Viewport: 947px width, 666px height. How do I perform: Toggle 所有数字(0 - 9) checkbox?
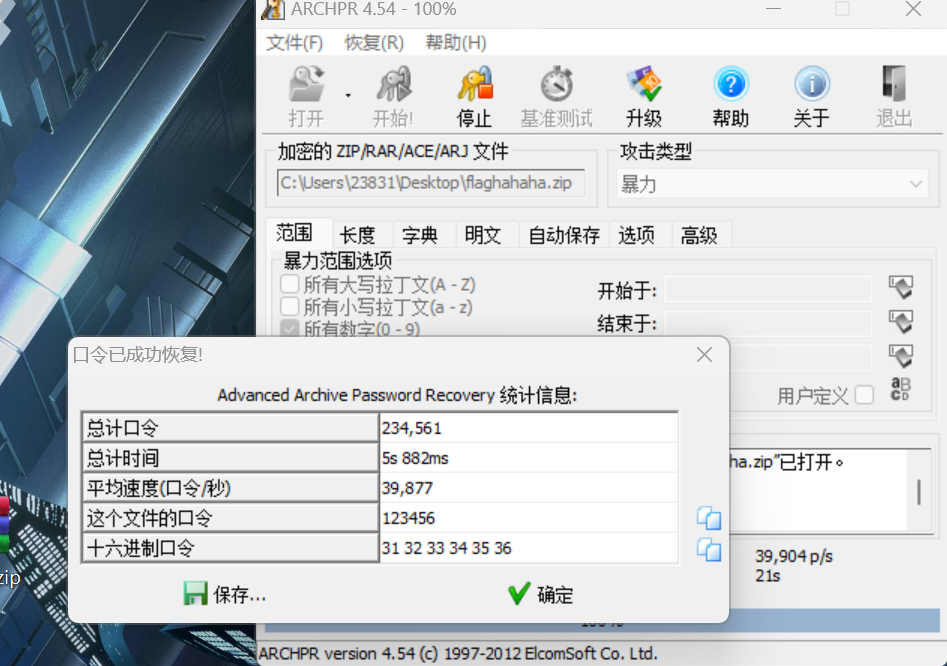point(290,328)
